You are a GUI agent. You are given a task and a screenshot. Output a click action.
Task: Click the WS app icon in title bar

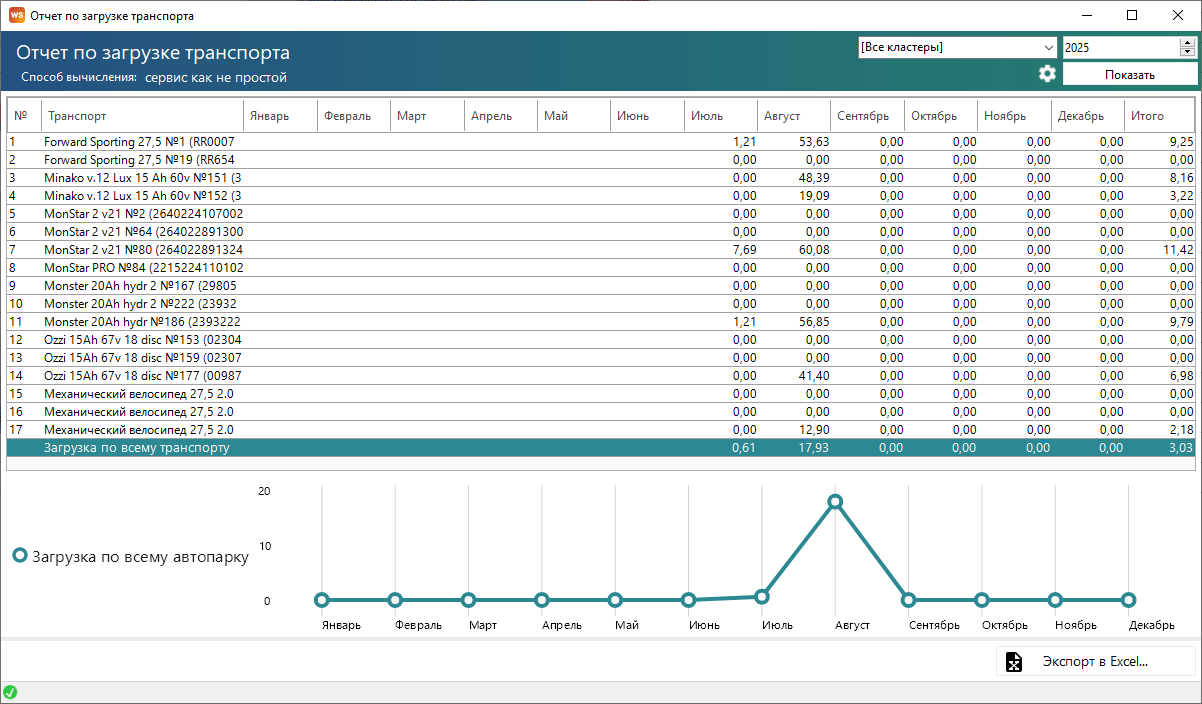[x=16, y=16]
